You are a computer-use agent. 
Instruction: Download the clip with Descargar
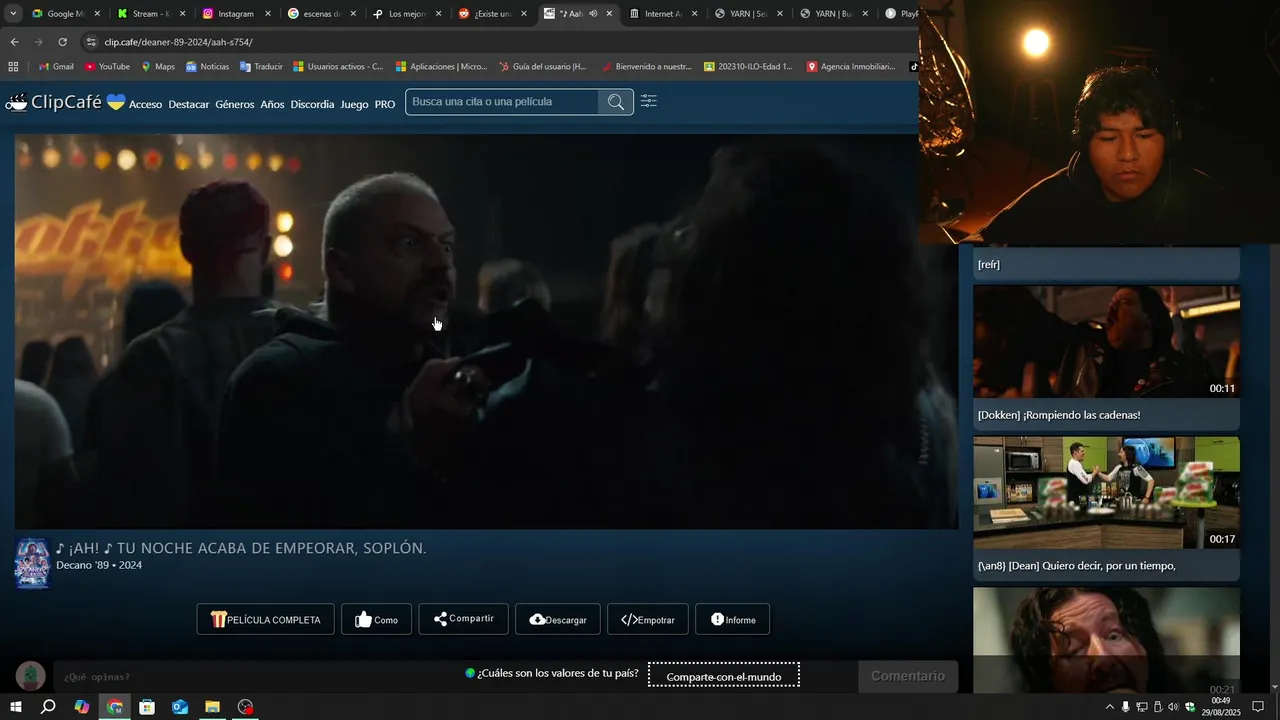pyautogui.click(x=558, y=619)
